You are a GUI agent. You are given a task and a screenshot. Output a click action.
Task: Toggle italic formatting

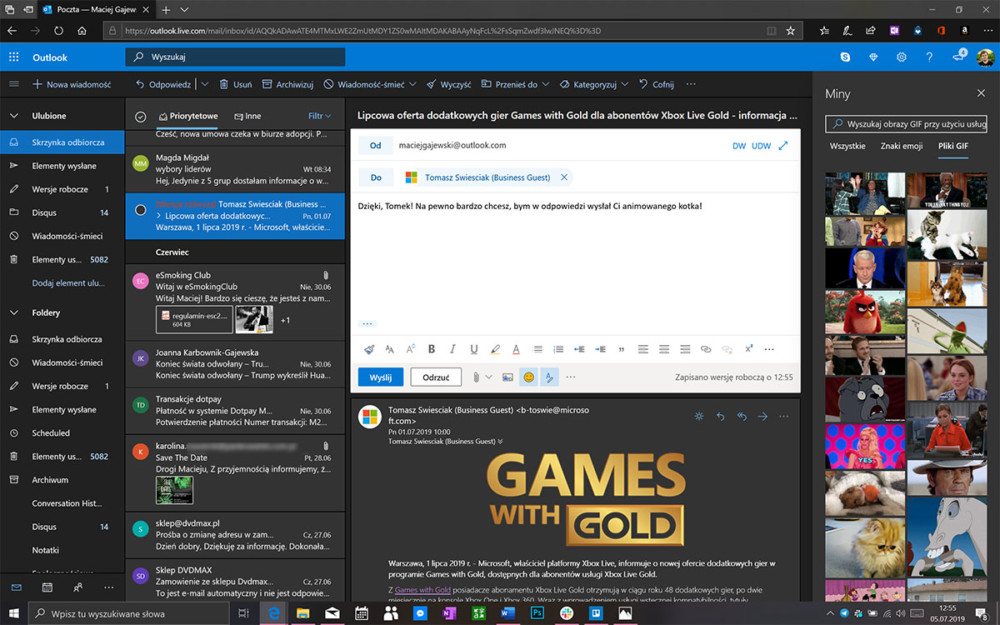[453, 349]
